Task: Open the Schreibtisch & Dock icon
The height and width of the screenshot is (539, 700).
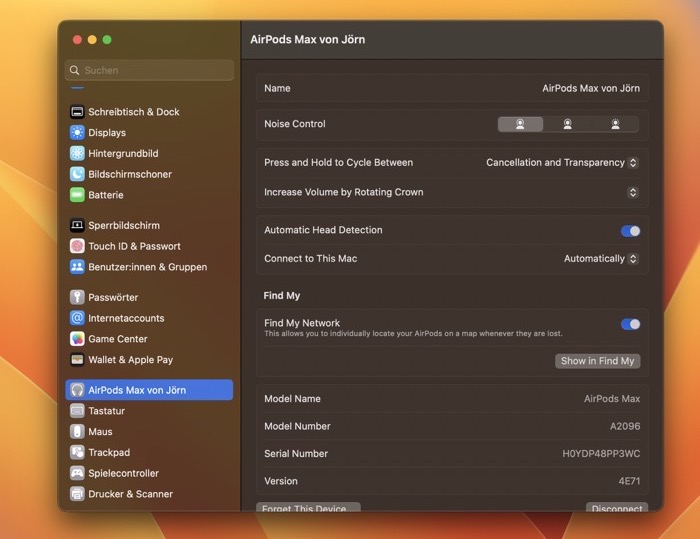Action: tap(77, 112)
